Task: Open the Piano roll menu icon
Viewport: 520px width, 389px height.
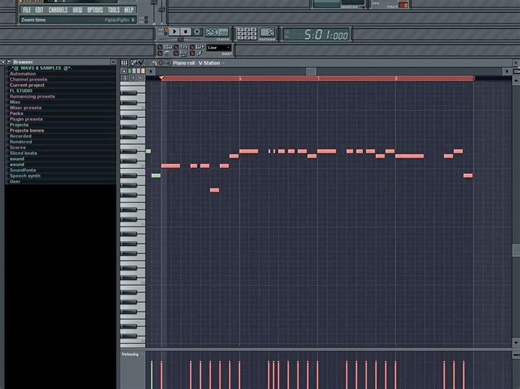Action: coord(124,63)
